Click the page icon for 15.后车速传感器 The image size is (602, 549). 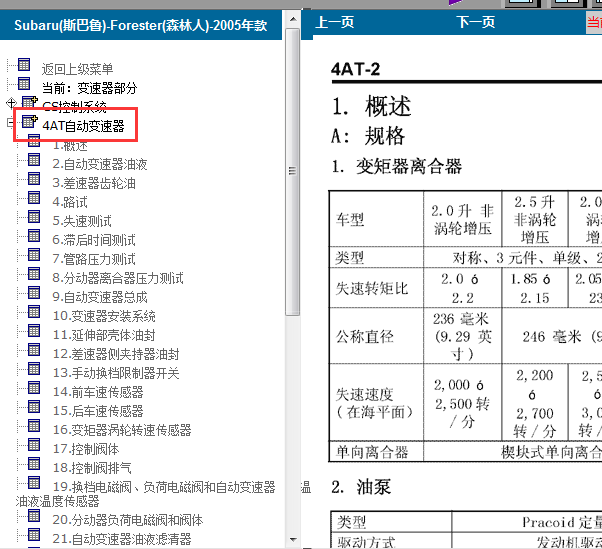click(34, 406)
